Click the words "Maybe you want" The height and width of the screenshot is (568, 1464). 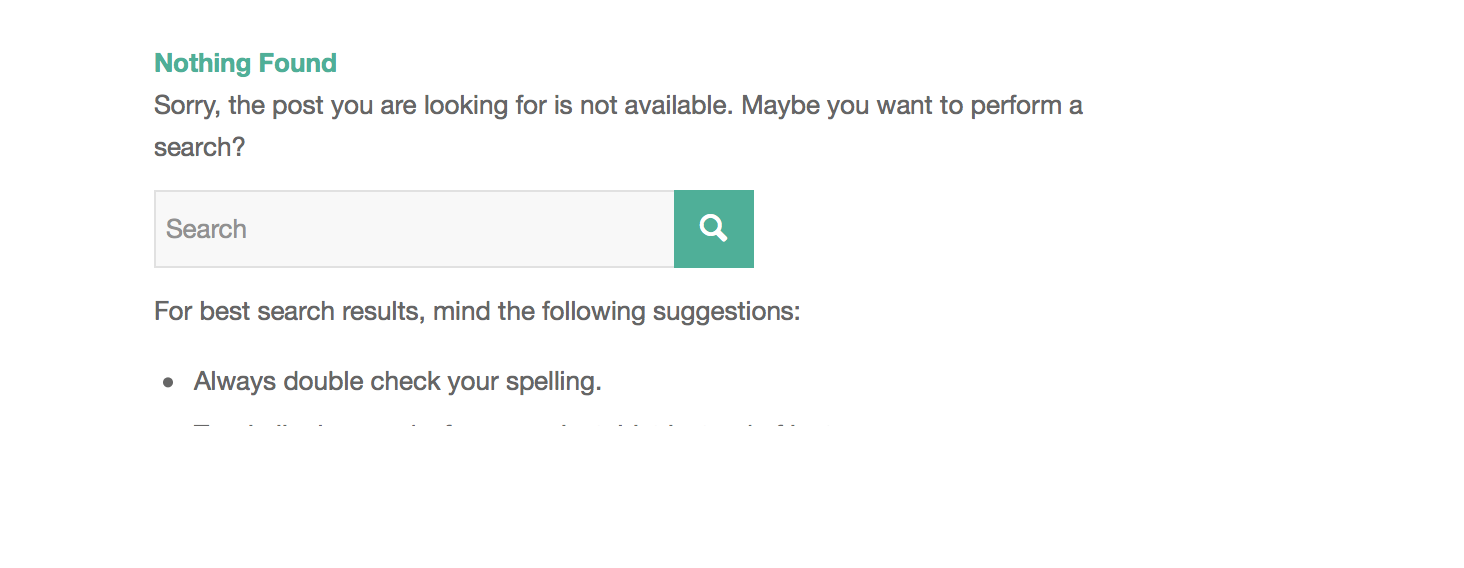click(x=819, y=106)
